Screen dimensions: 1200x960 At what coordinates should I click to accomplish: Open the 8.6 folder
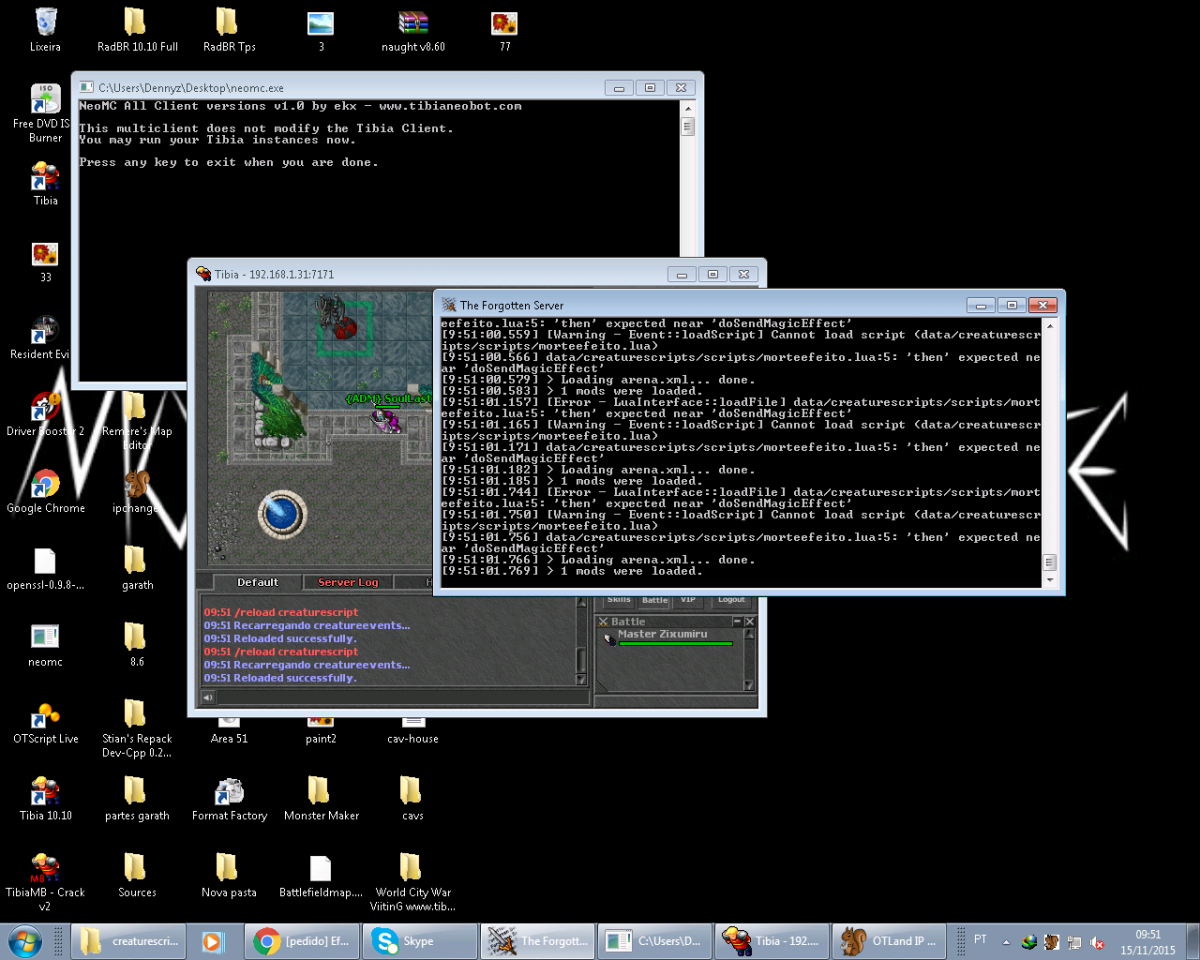(137, 644)
